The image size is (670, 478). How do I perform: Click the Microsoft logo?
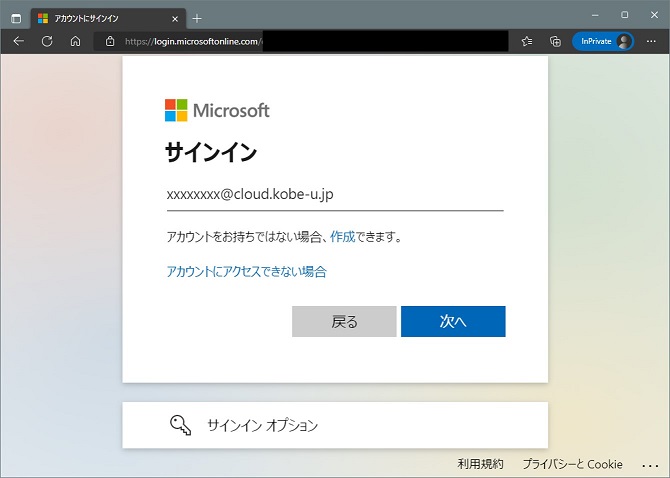(x=217, y=110)
